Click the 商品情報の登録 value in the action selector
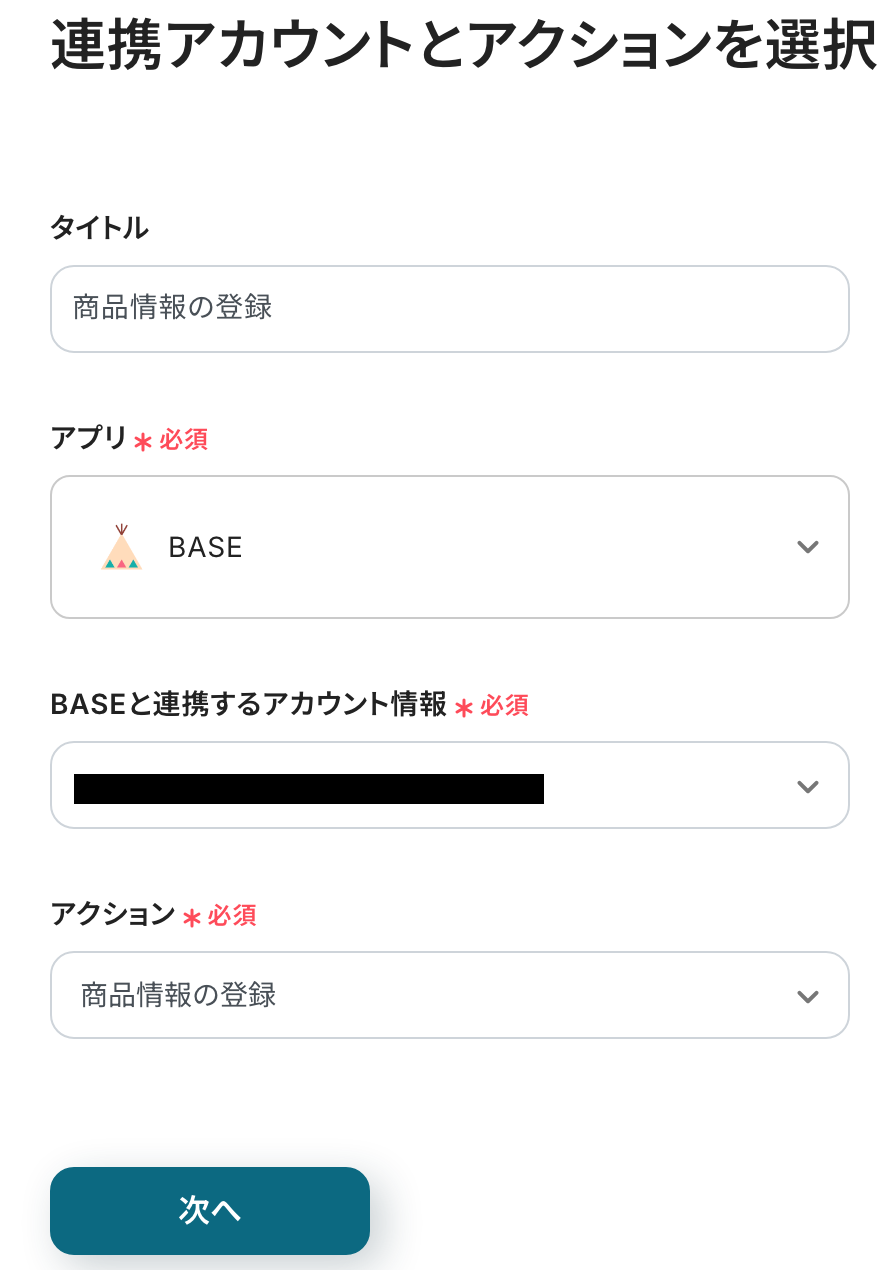 coord(179,996)
